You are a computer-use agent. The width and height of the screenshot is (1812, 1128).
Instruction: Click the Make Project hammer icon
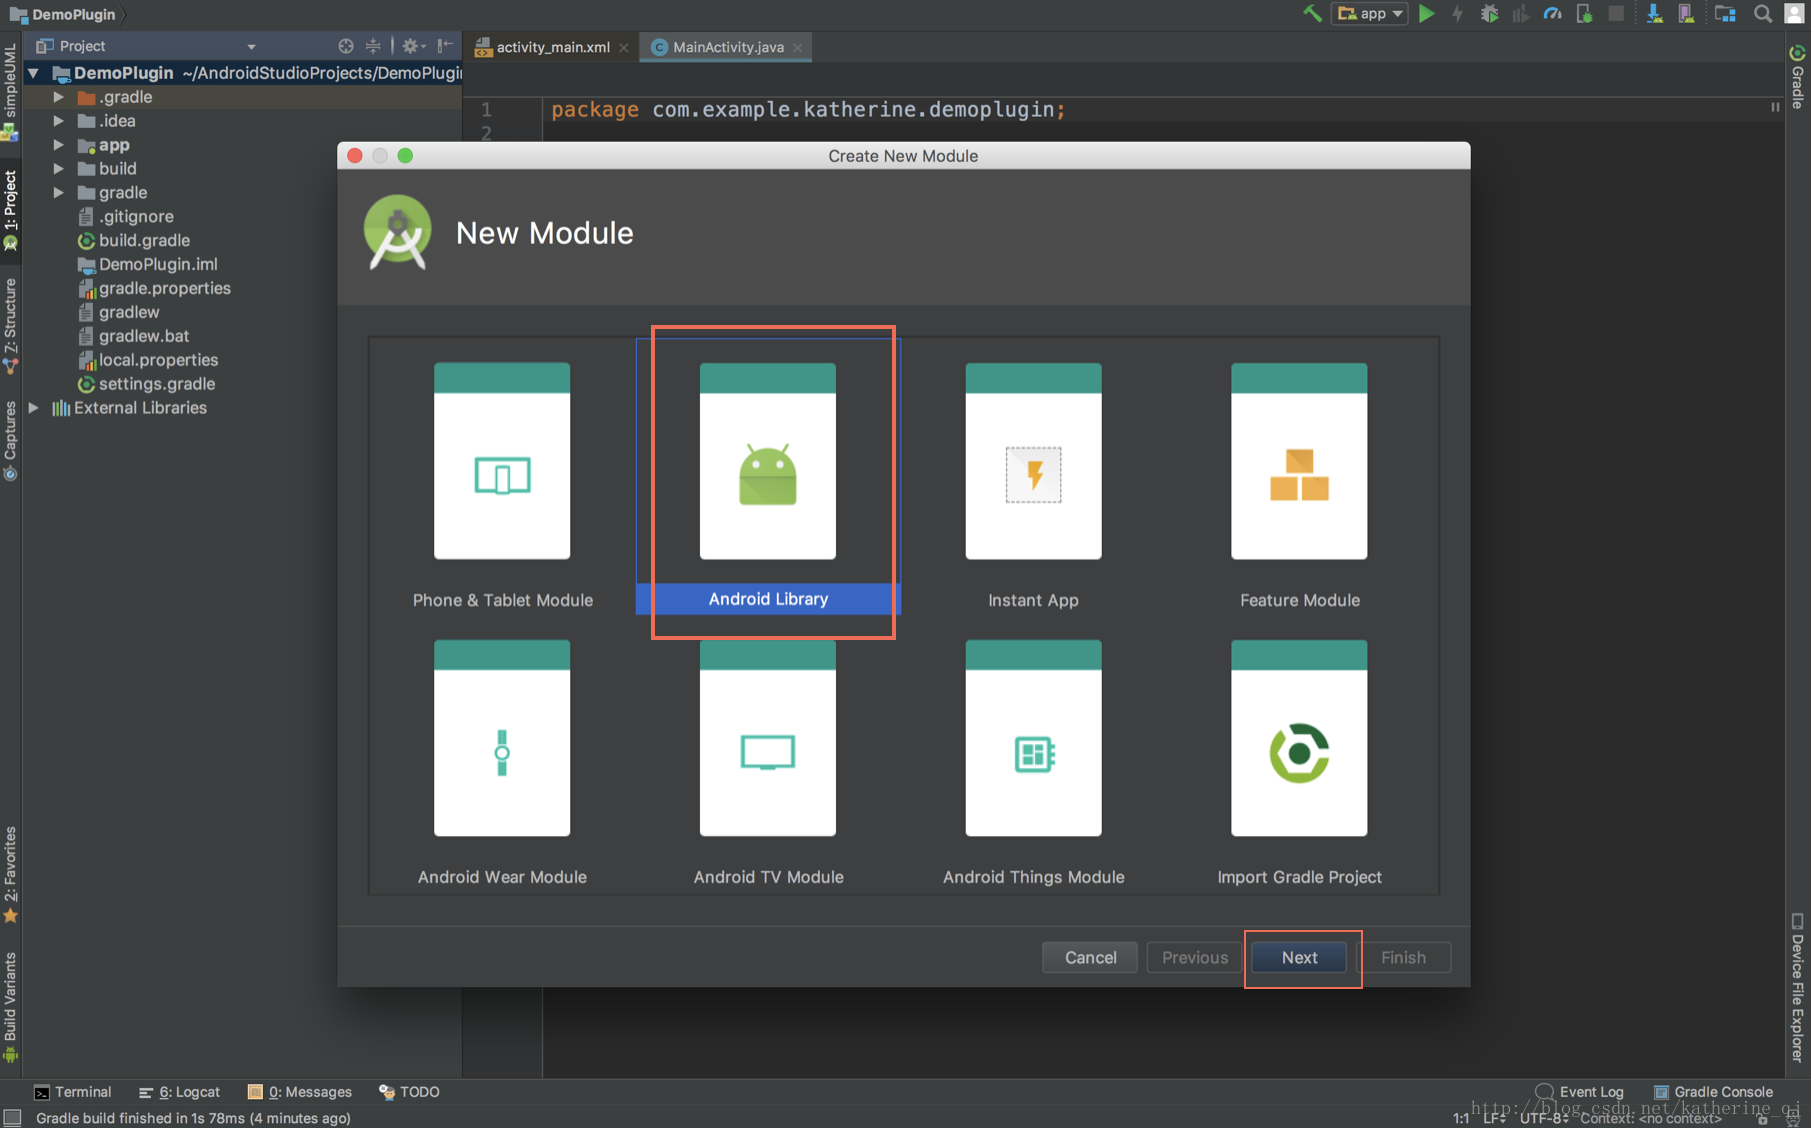[x=1312, y=14]
